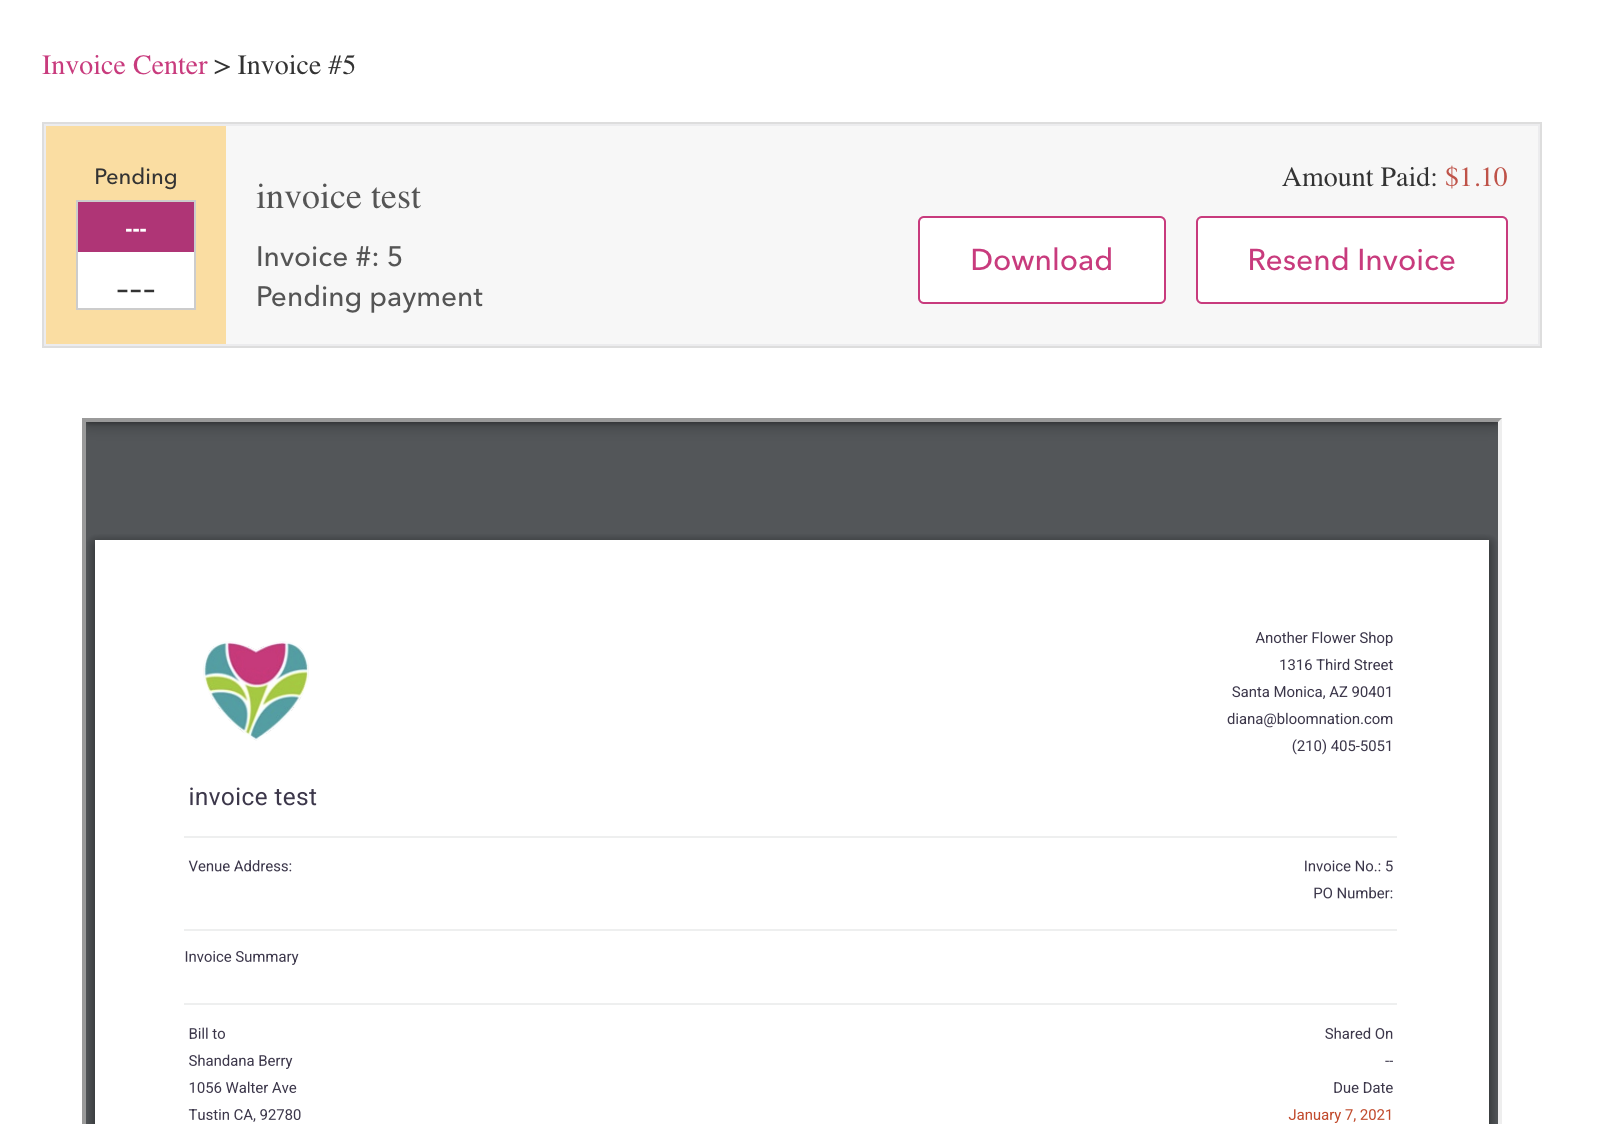Viewport: 1604px width, 1124px height.
Task: Click the 'Shared On' label
Action: pos(1359,1034)
